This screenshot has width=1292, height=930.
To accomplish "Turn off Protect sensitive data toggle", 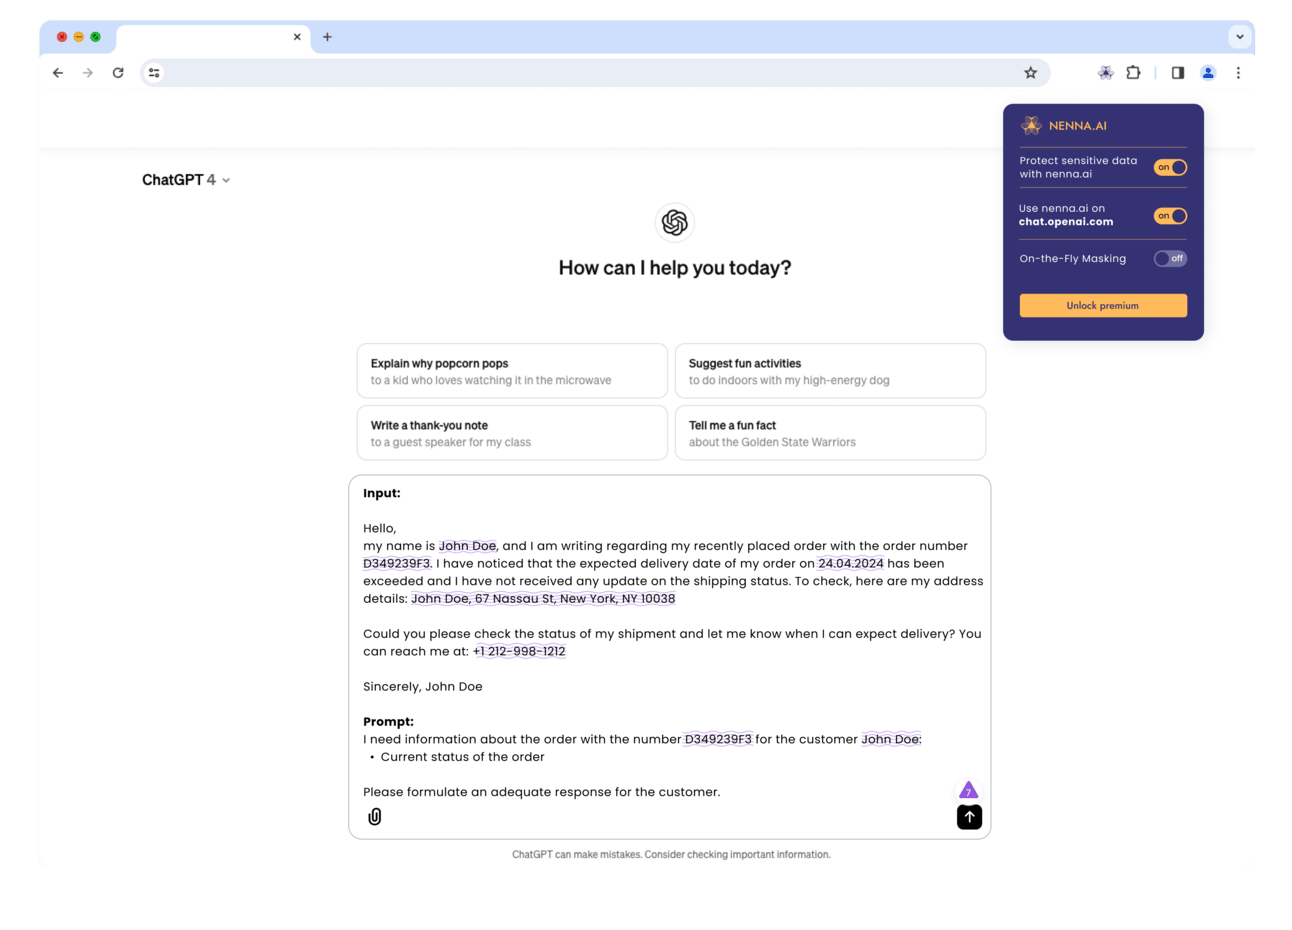I will (x=1170, y=167).
